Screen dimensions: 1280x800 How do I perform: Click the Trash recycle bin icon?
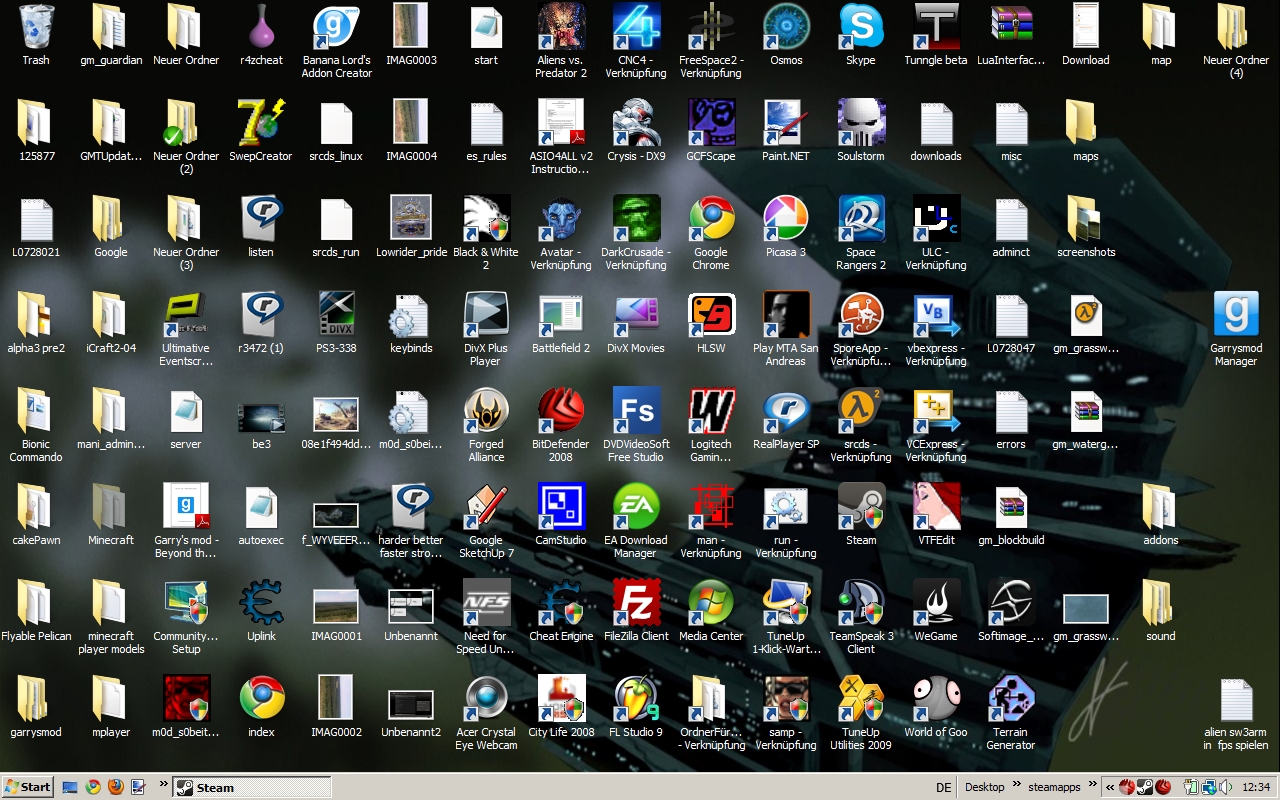point(36,28)
